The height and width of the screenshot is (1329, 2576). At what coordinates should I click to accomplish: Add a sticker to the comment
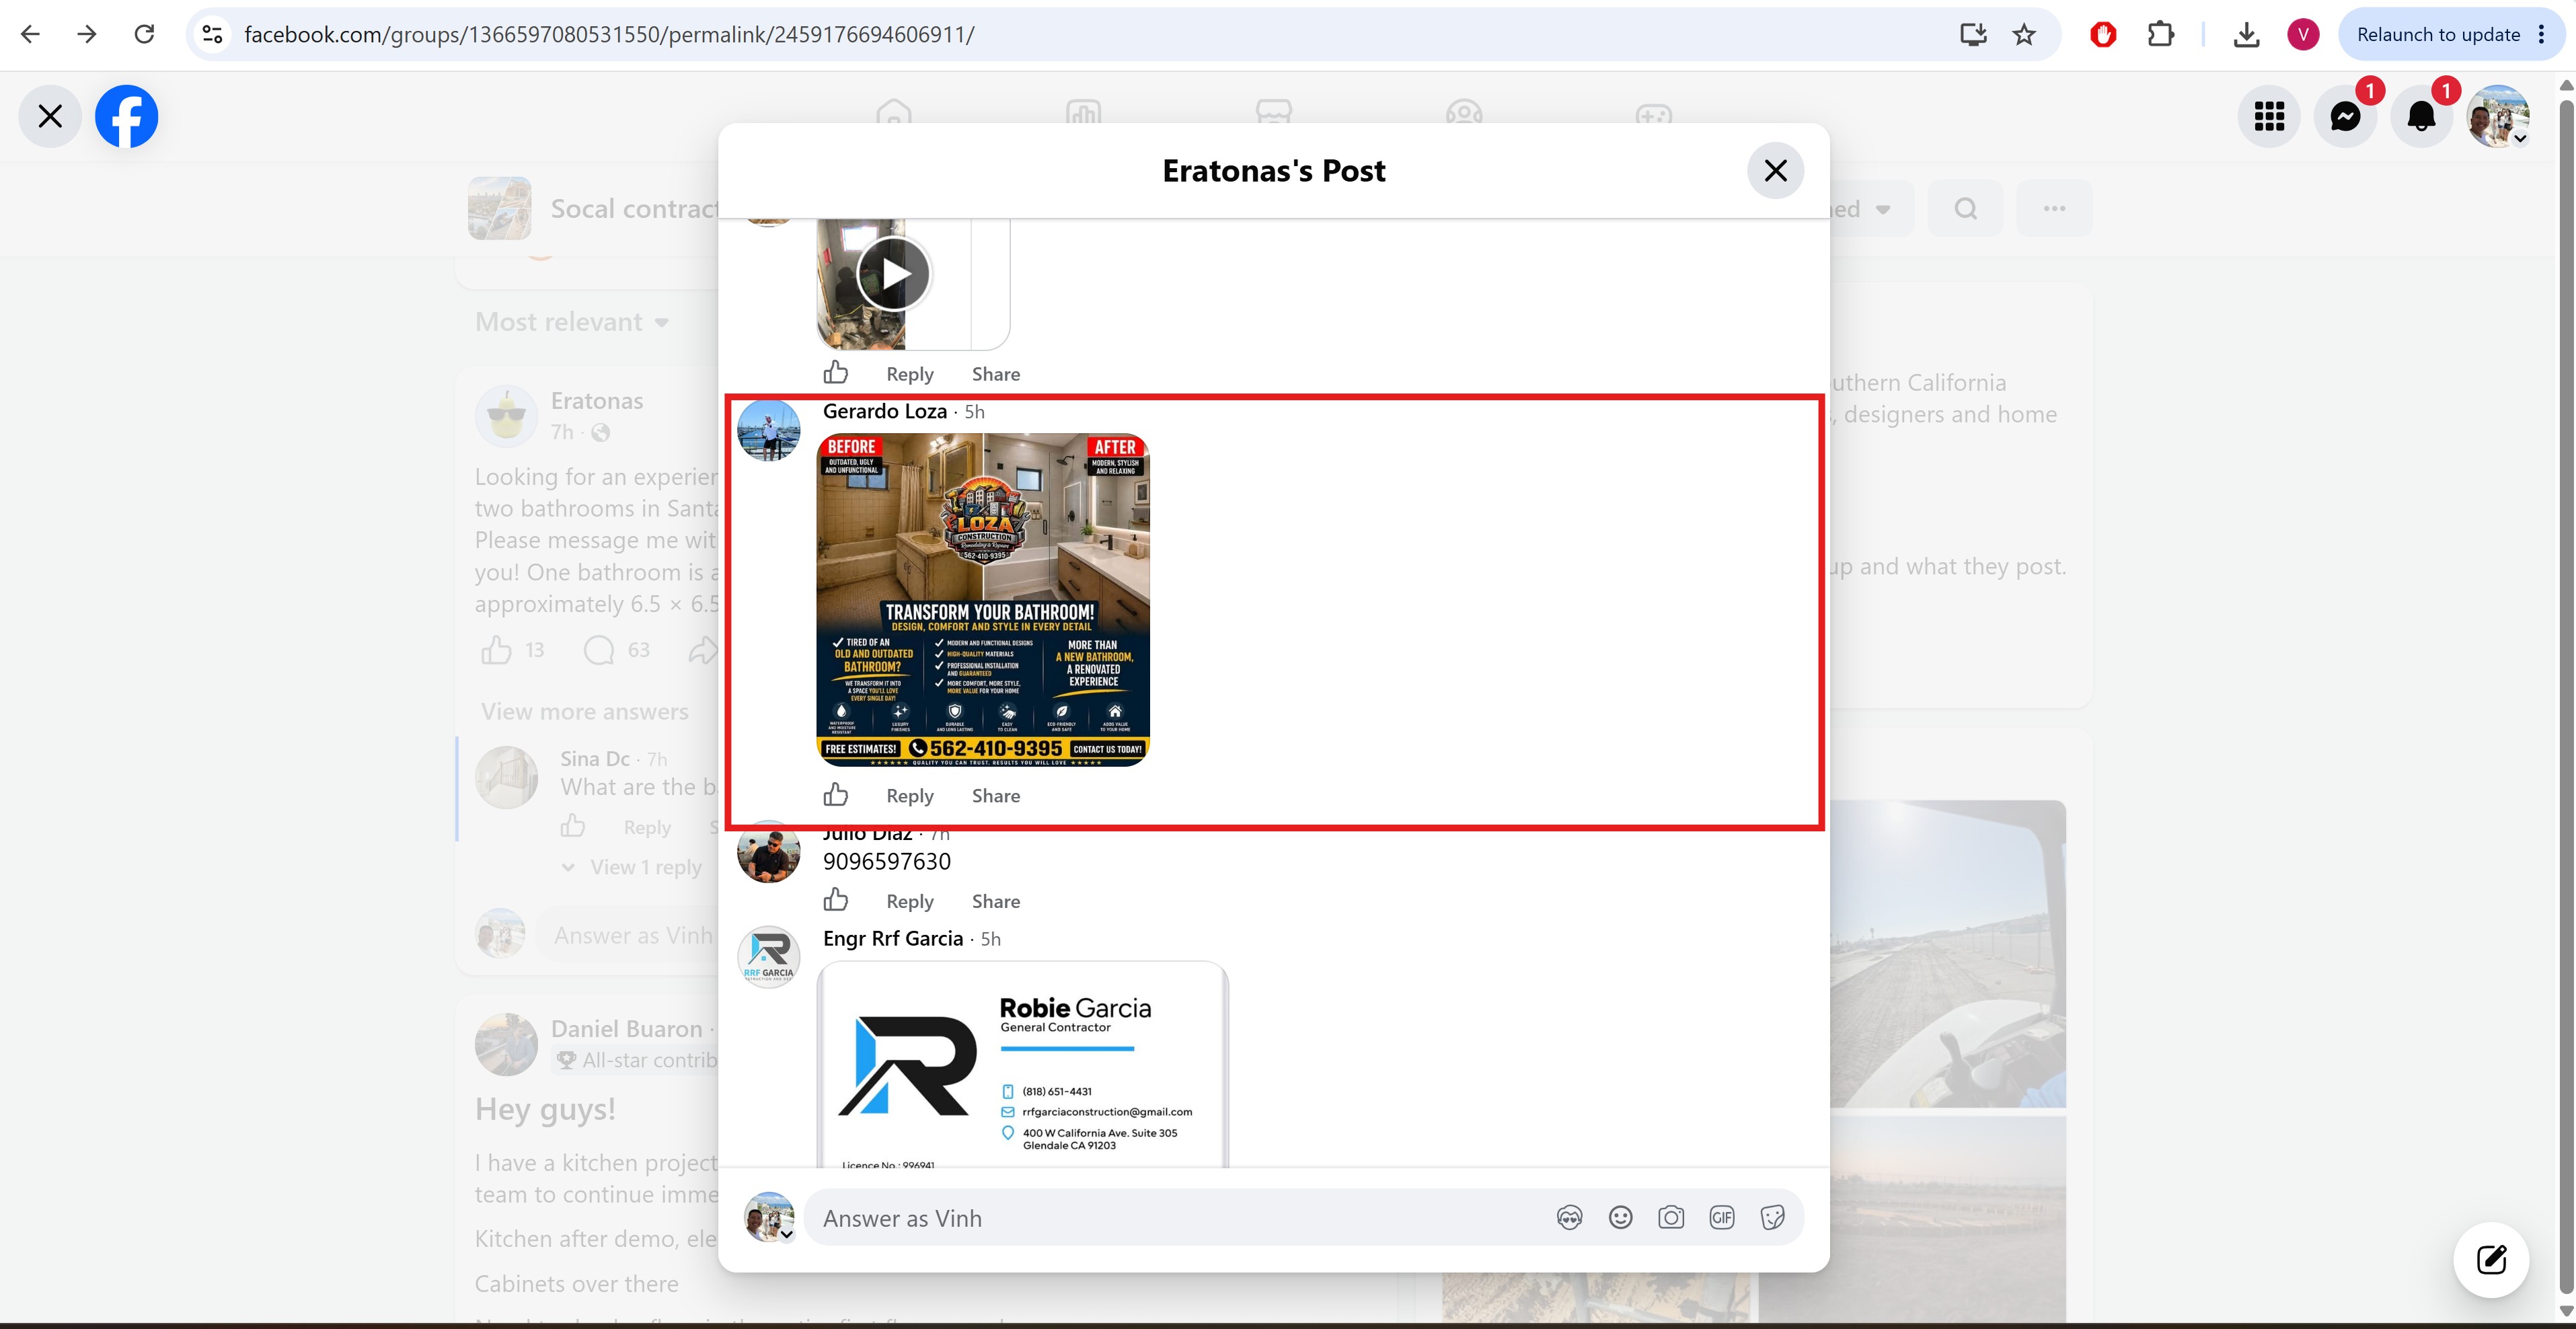[x=1772, y=1217]
